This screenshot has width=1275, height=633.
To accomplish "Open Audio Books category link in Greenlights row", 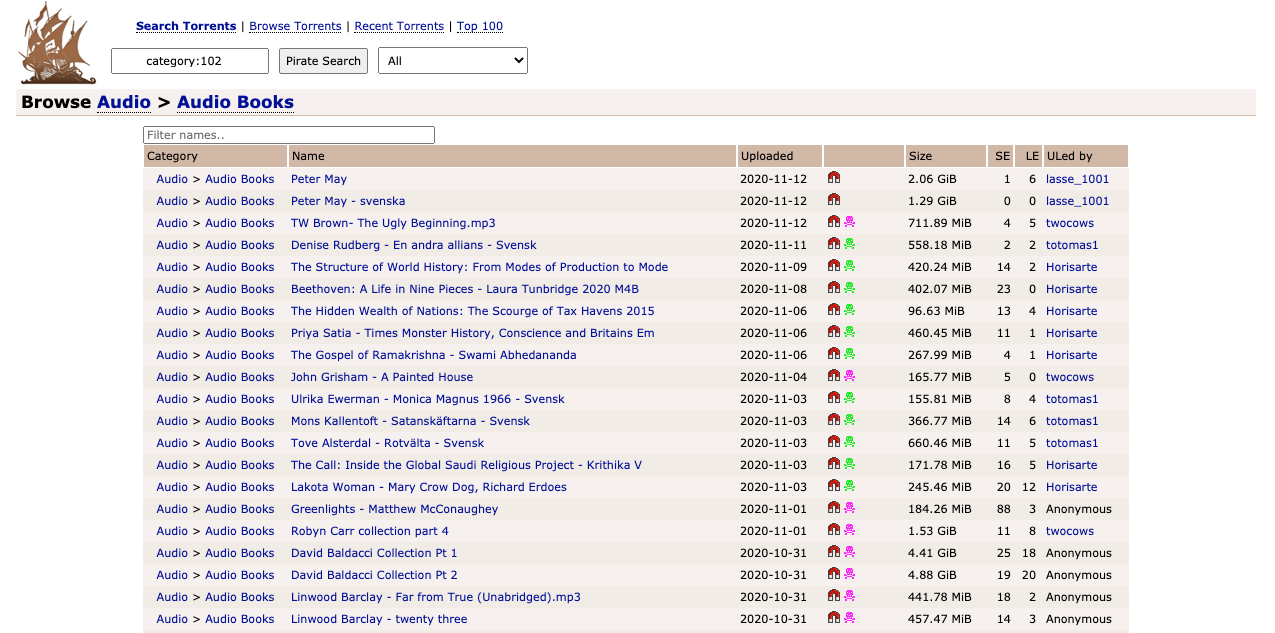I will (x=240, y=509).
